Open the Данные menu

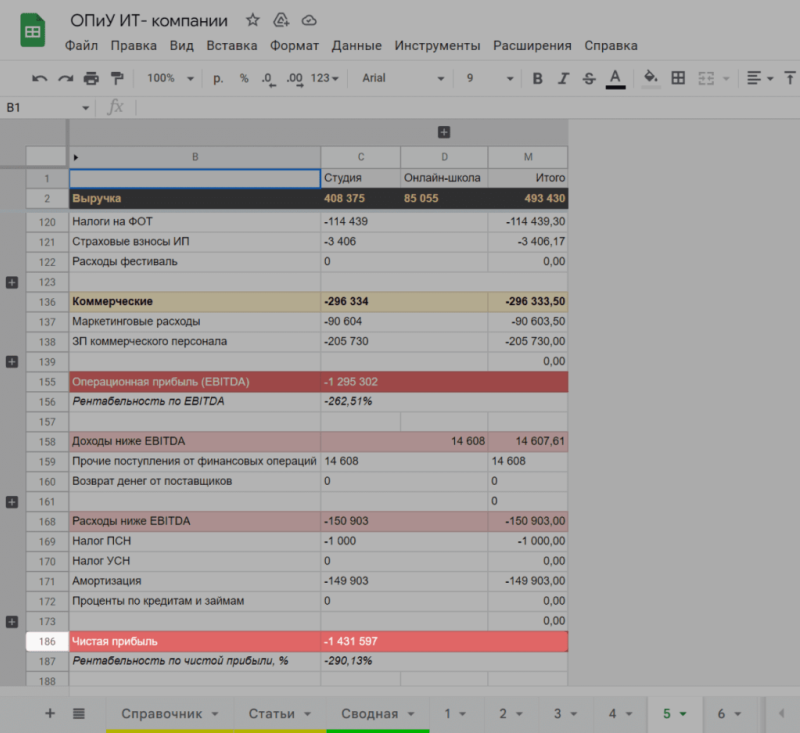[x=357, y=45]
